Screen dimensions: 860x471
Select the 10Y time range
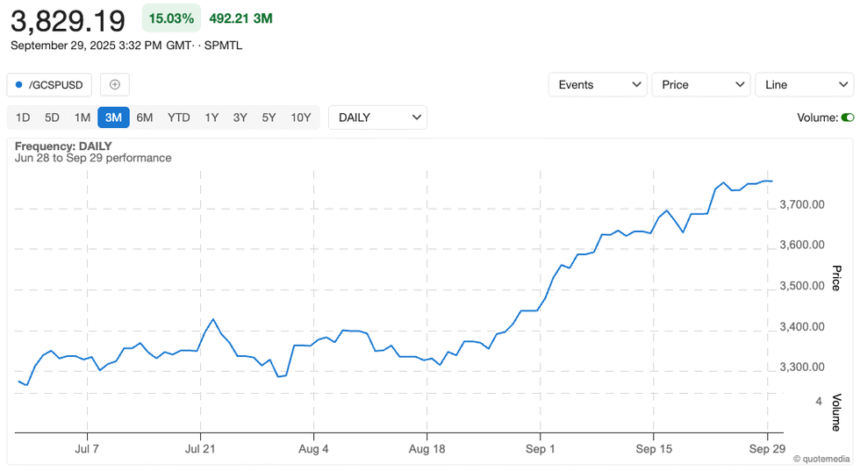301,118
